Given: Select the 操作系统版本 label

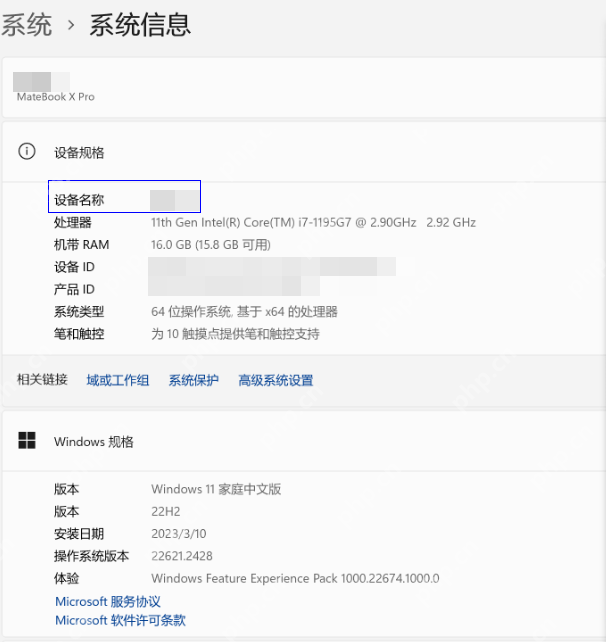Looking at the screenshot, I should [x=91, y=556].
